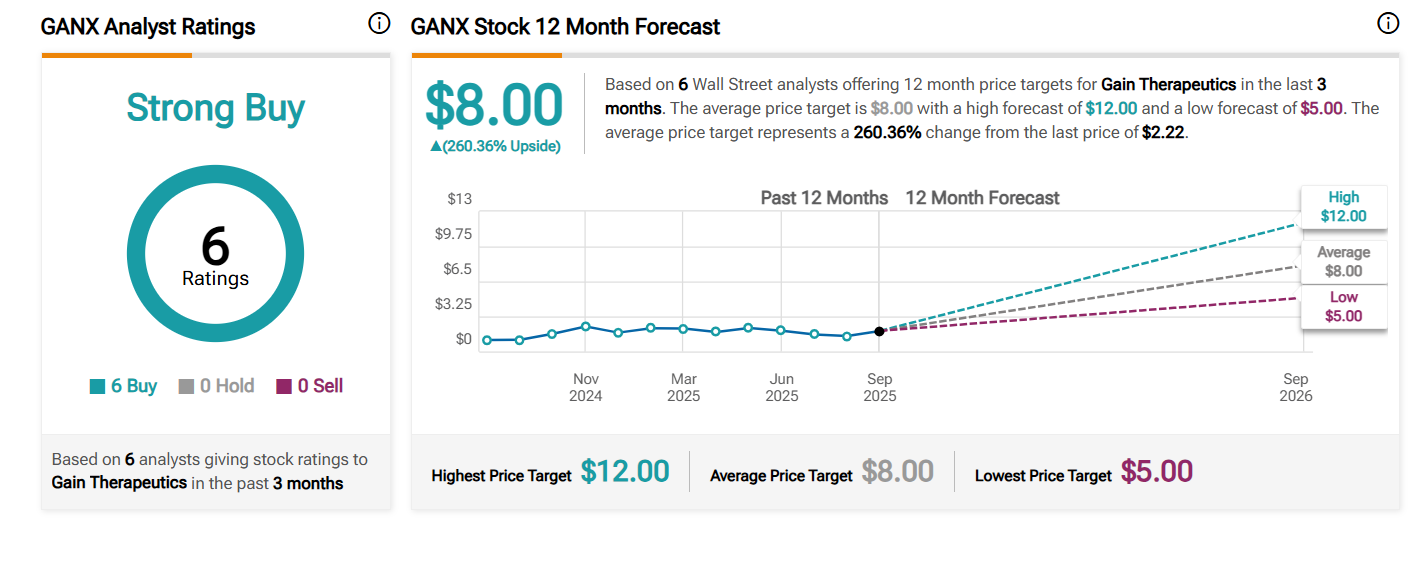Viewport: 1408px width, 562px height.
Task: Click the Average $8.00 forecast label
Action: tap(1343, 262)
